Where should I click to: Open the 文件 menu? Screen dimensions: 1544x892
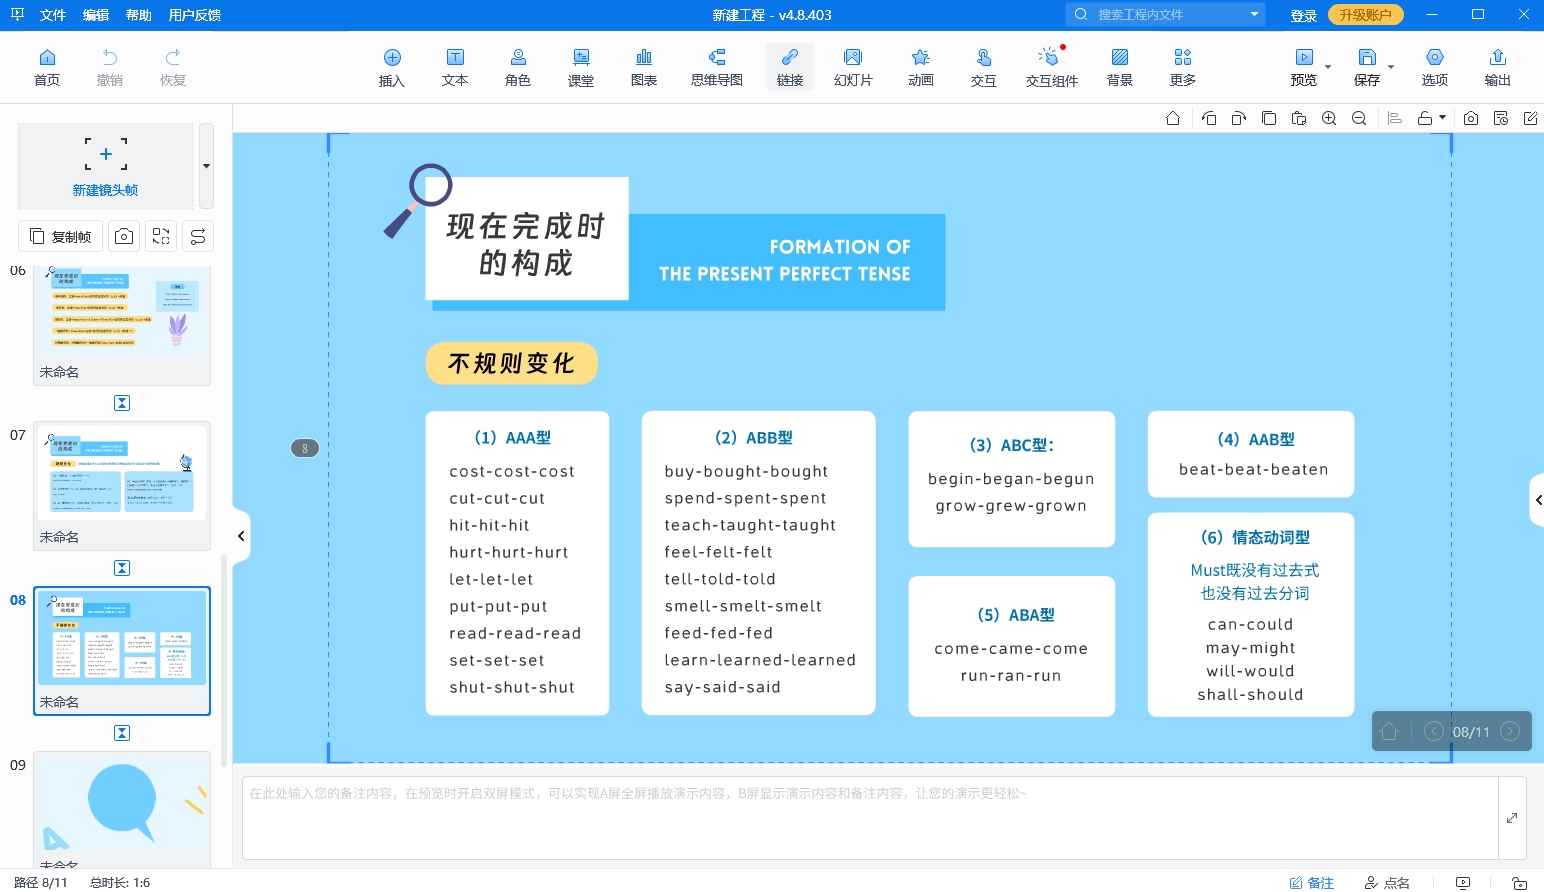[x=53, y=15]
